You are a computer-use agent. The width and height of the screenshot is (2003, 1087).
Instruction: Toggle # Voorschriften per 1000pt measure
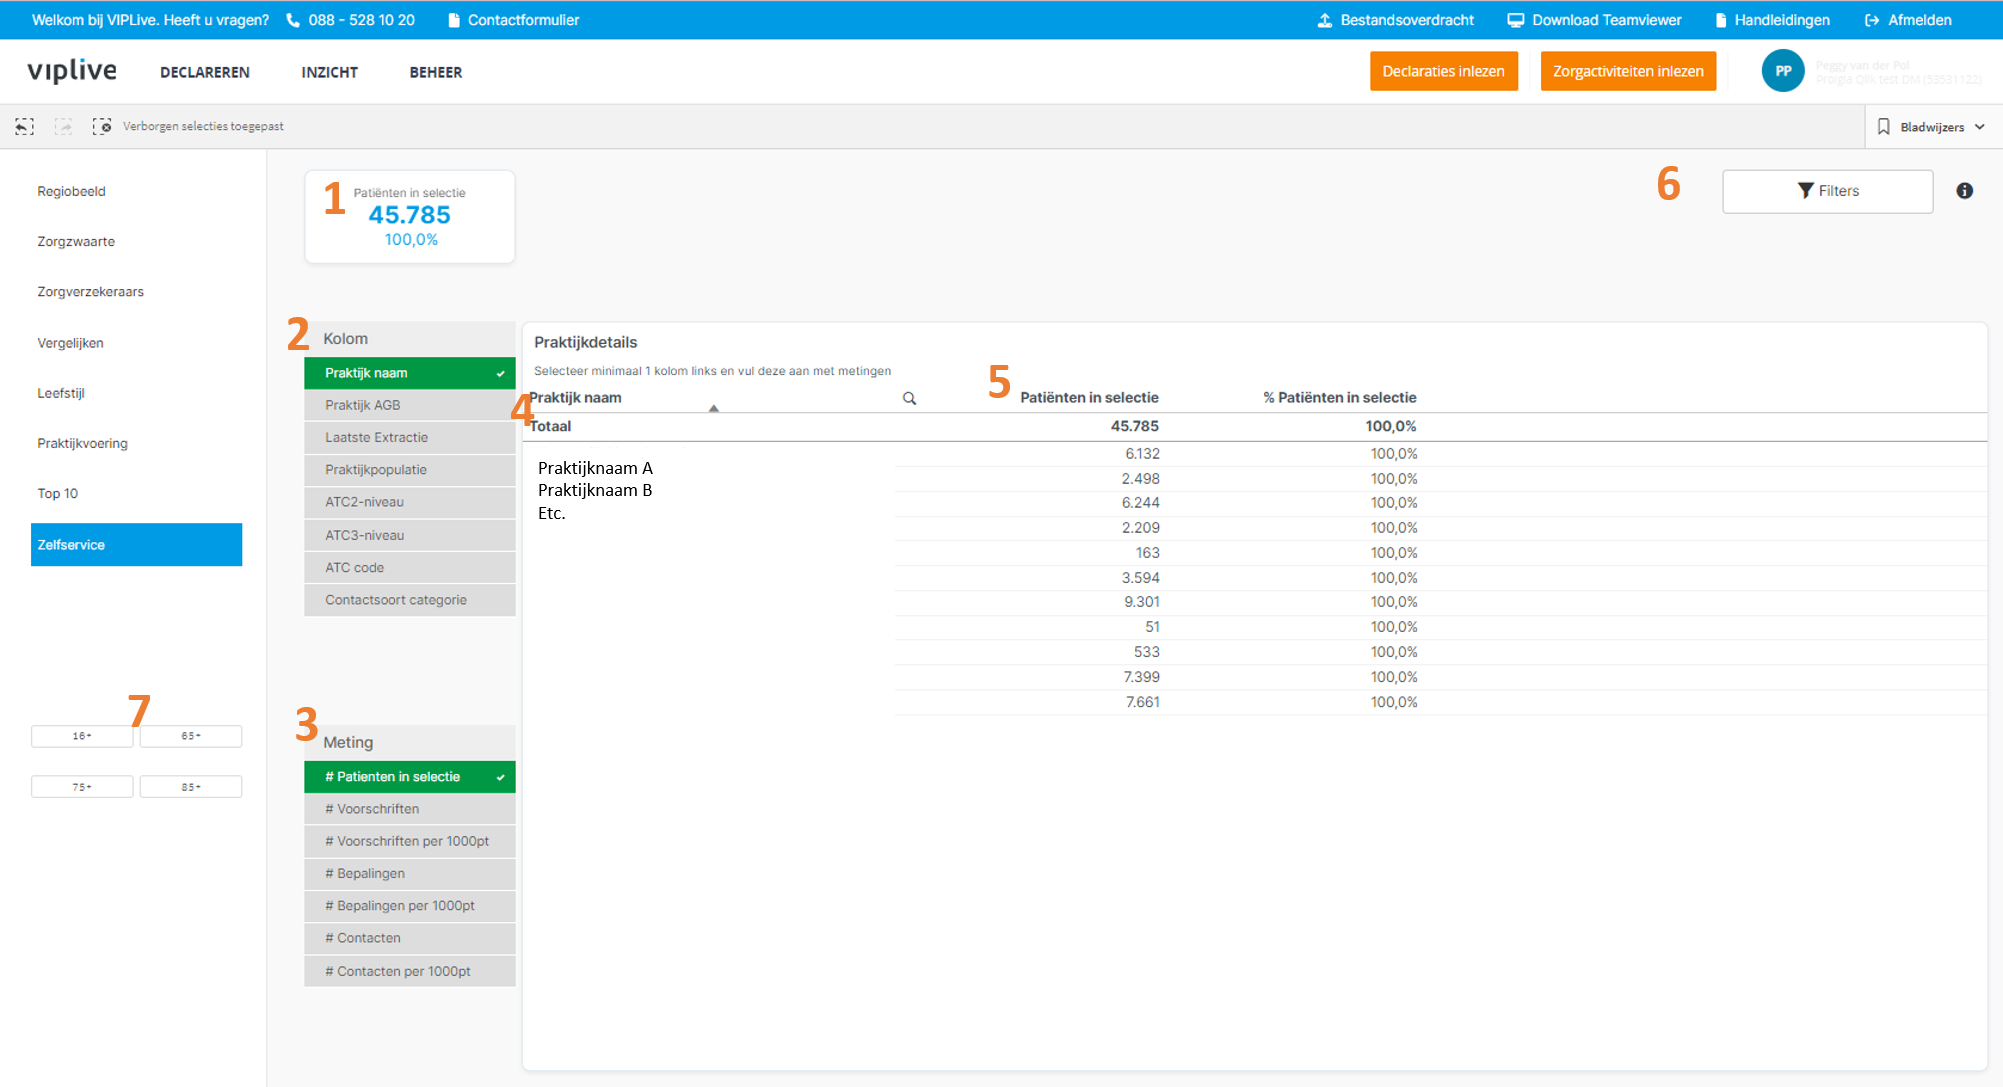410,841
